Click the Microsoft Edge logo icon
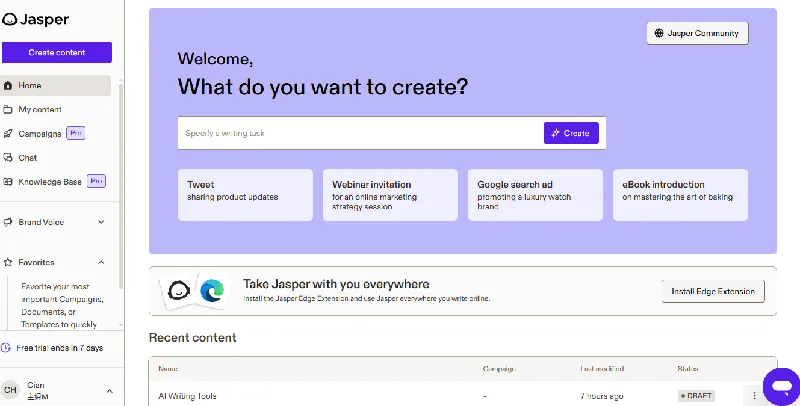This screenshot has width=800, height=406. pos(212,291)
